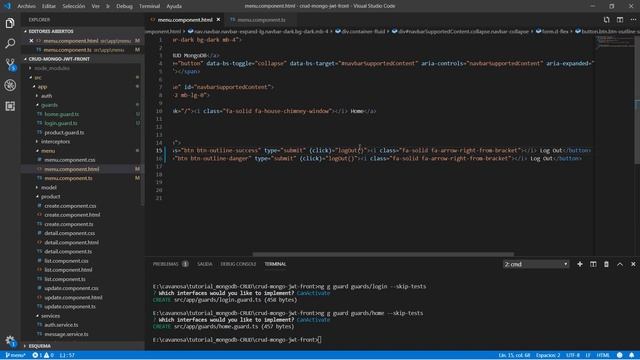Change language mode HTML
This screenshot has width=640, height=360.
(x=603, y=355)
